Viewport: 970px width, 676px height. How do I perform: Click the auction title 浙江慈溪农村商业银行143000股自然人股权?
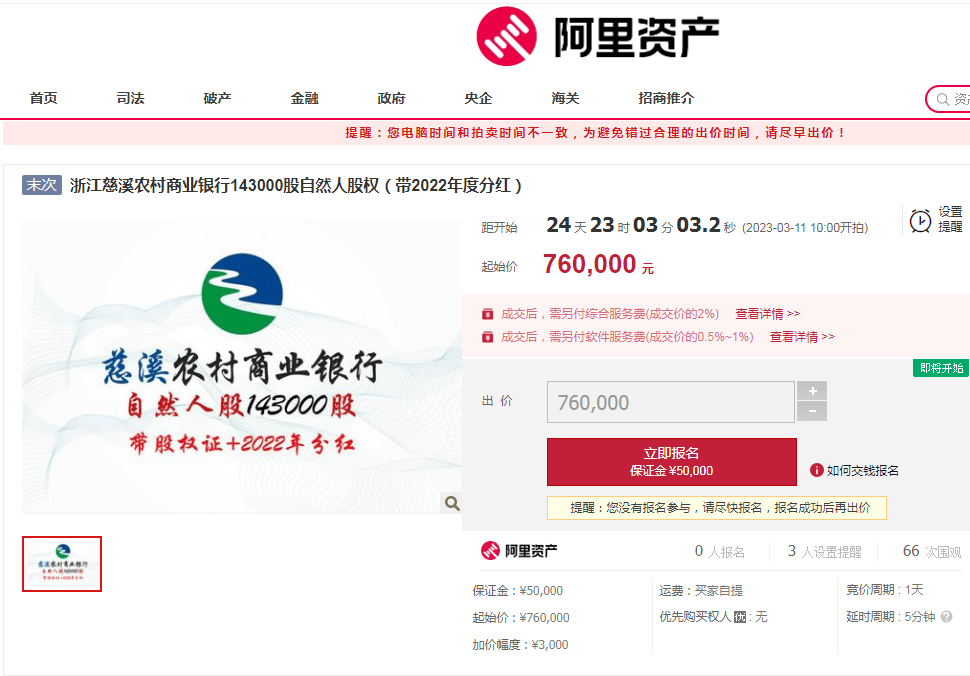(296, 186)
